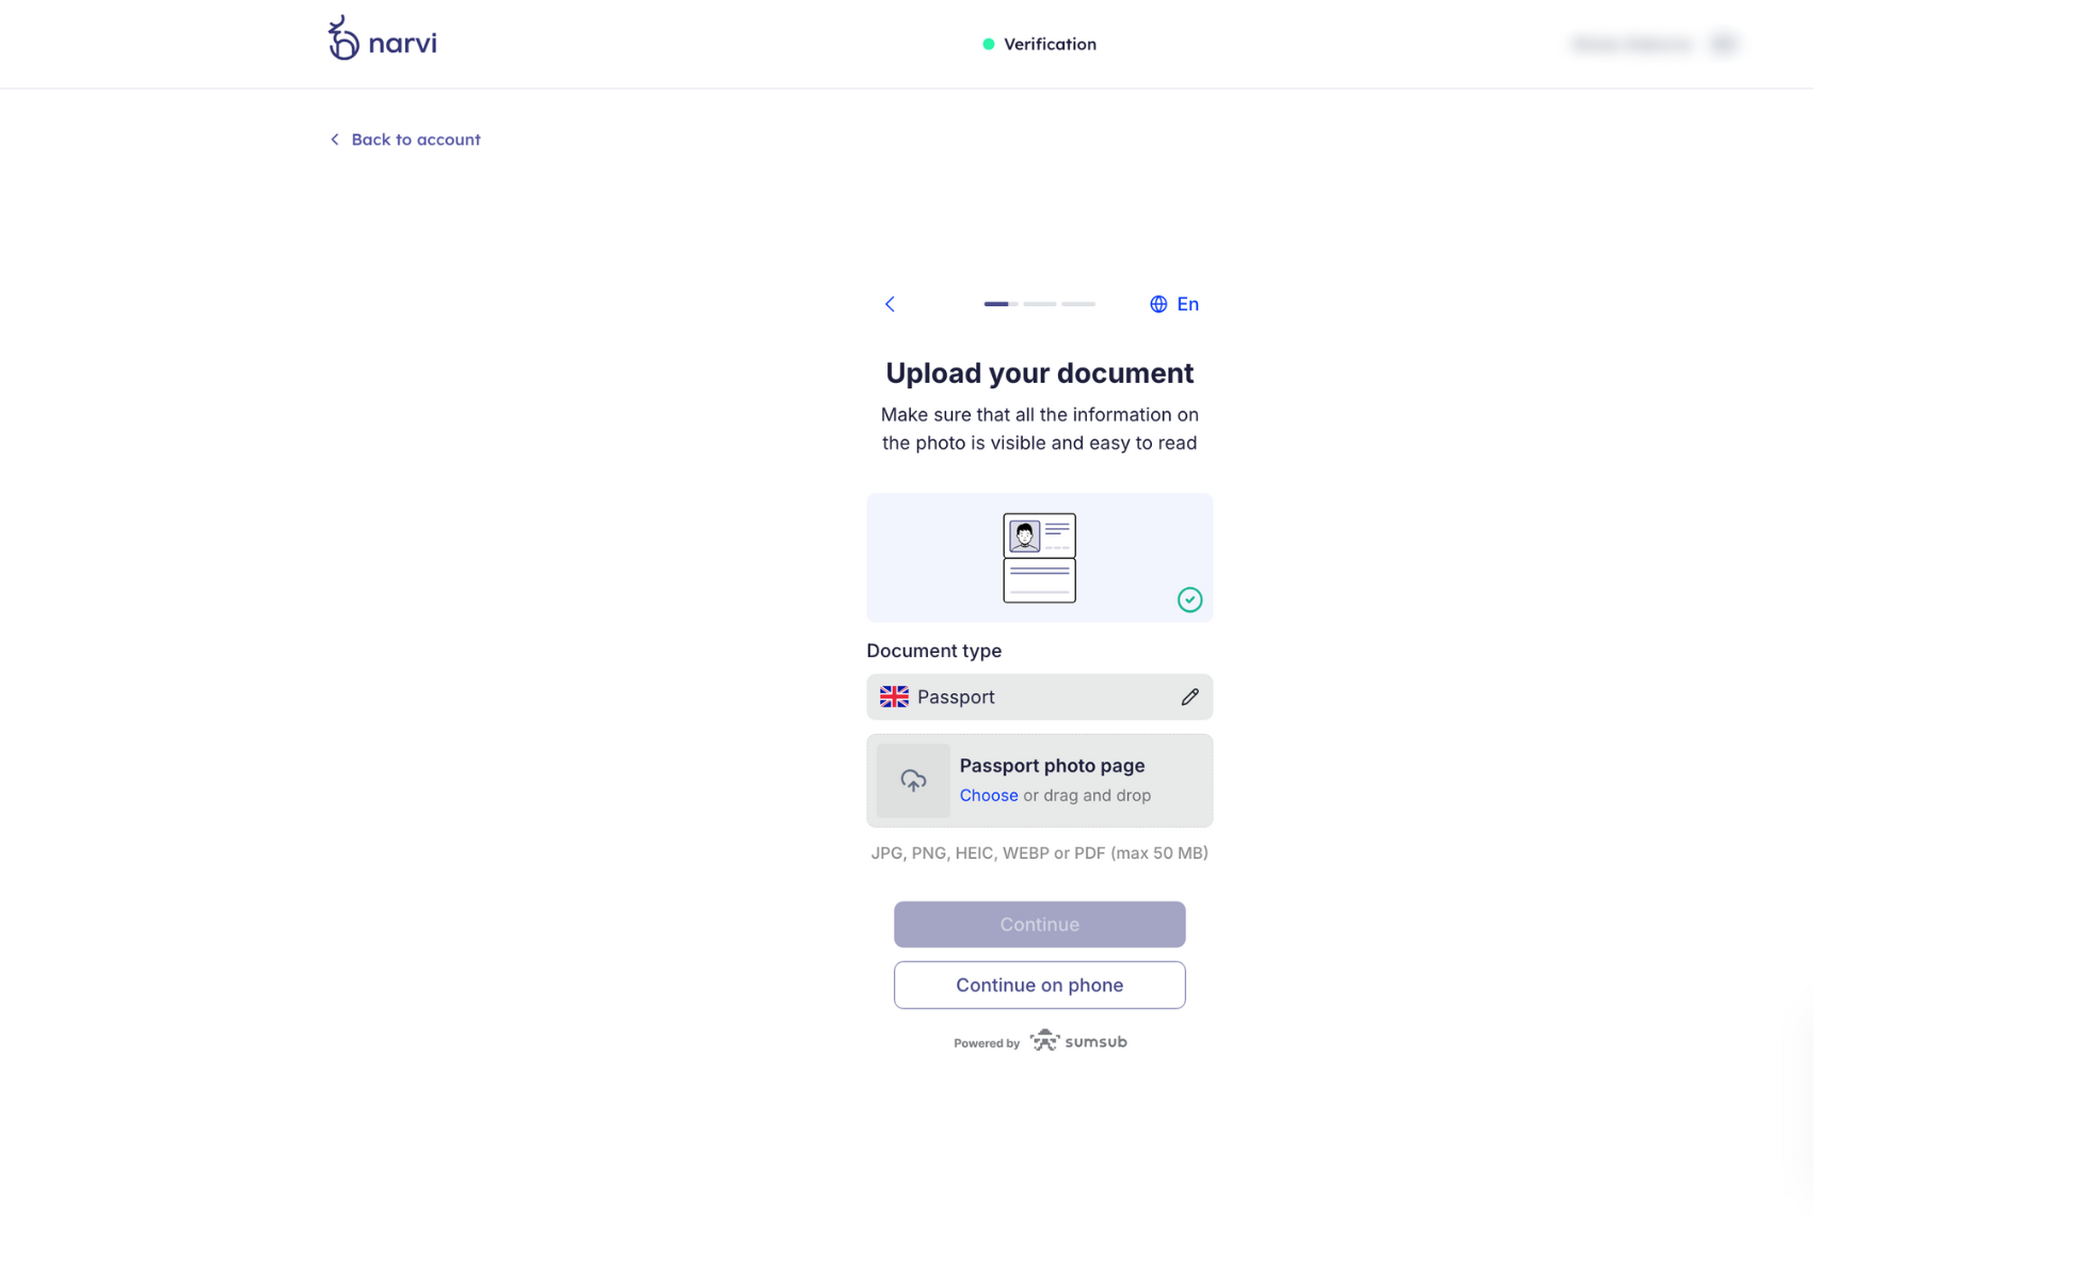Click the Sumsub logo
Viewport: 2080px width, 1280px height.
1078,1041
